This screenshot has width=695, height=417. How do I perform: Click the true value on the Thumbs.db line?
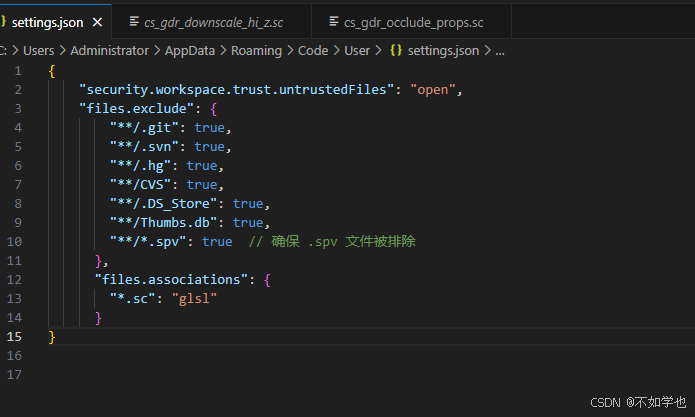[248, 223]
